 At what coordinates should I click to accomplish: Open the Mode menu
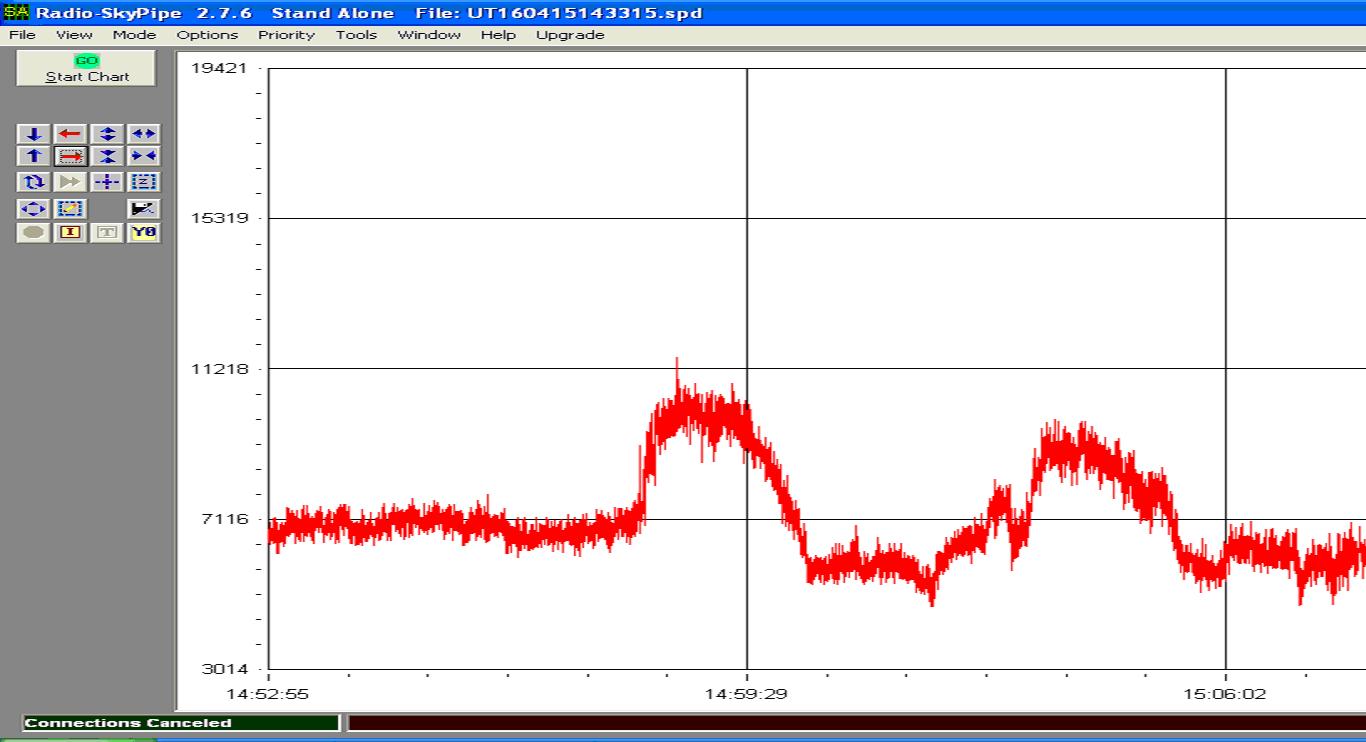[134, 35]
